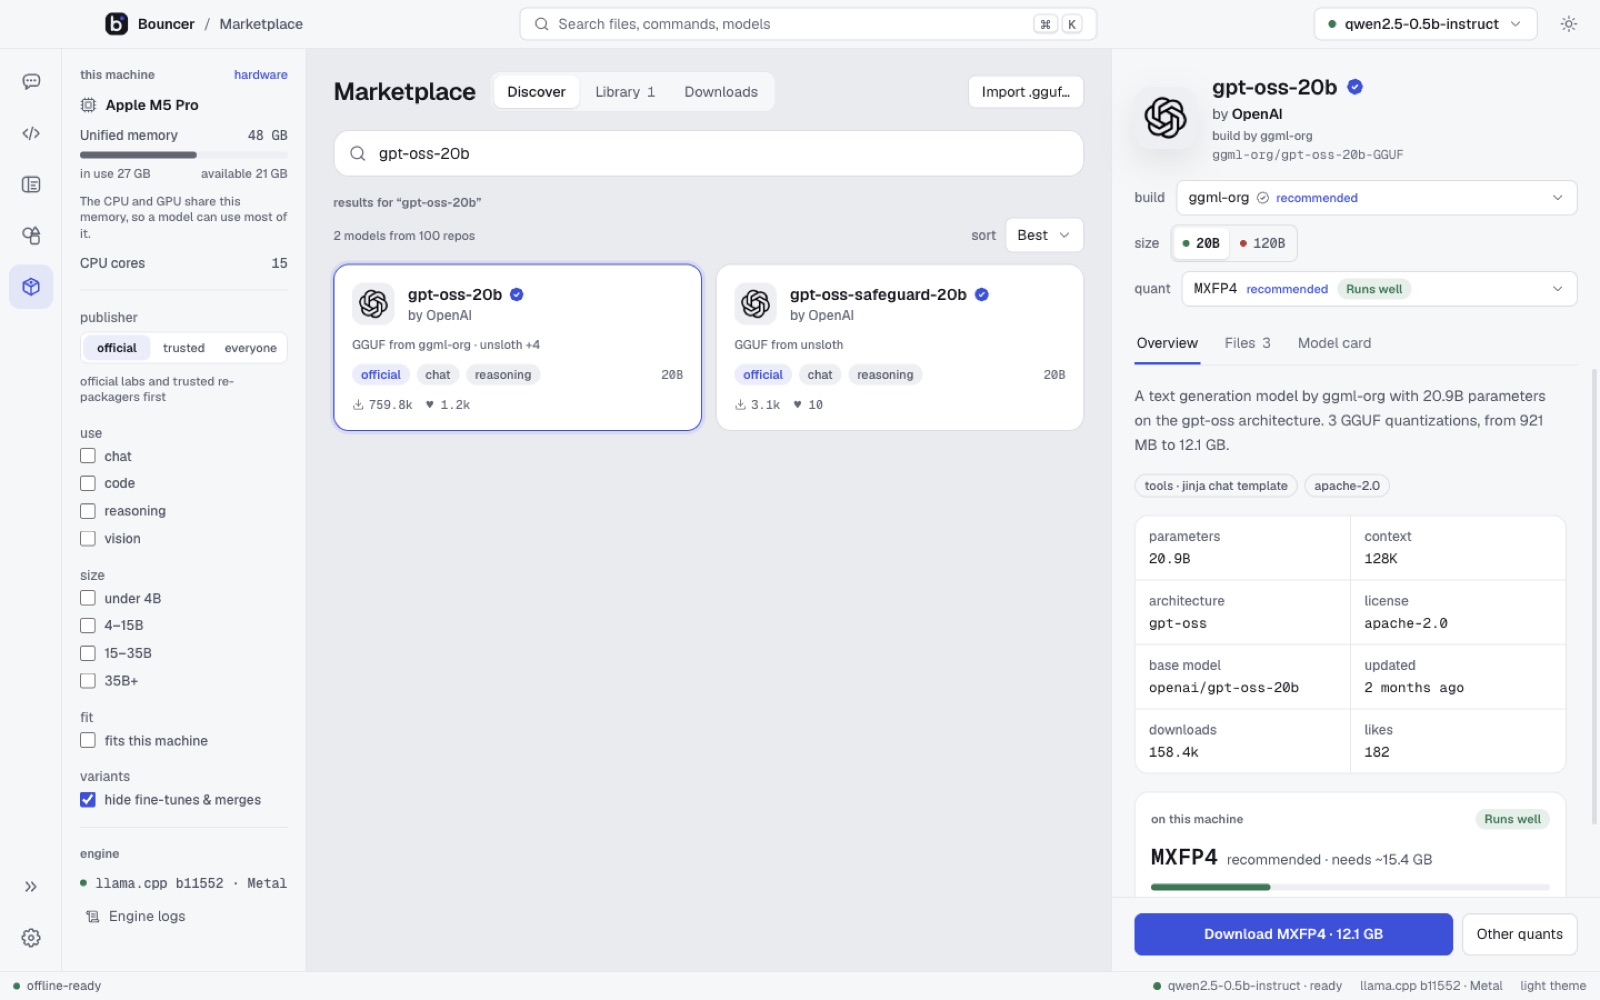
Task: Open the code editor sidebar icon
Action: tap(31, 133)
